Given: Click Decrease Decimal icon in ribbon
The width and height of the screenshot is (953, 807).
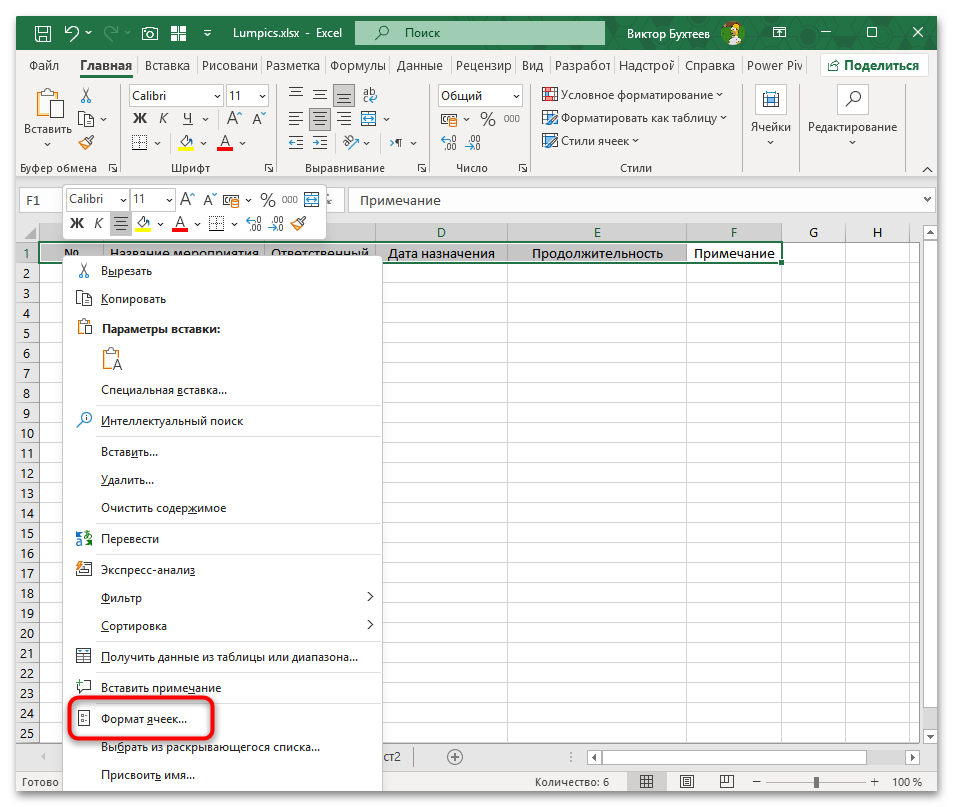Looking at the screenshot, I should 473,143.
